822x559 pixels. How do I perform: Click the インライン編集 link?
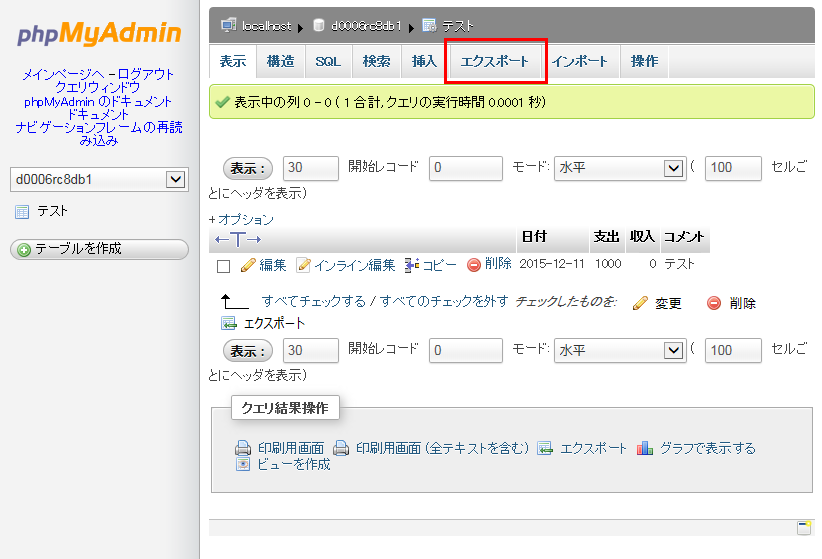(x=354, y=265)
